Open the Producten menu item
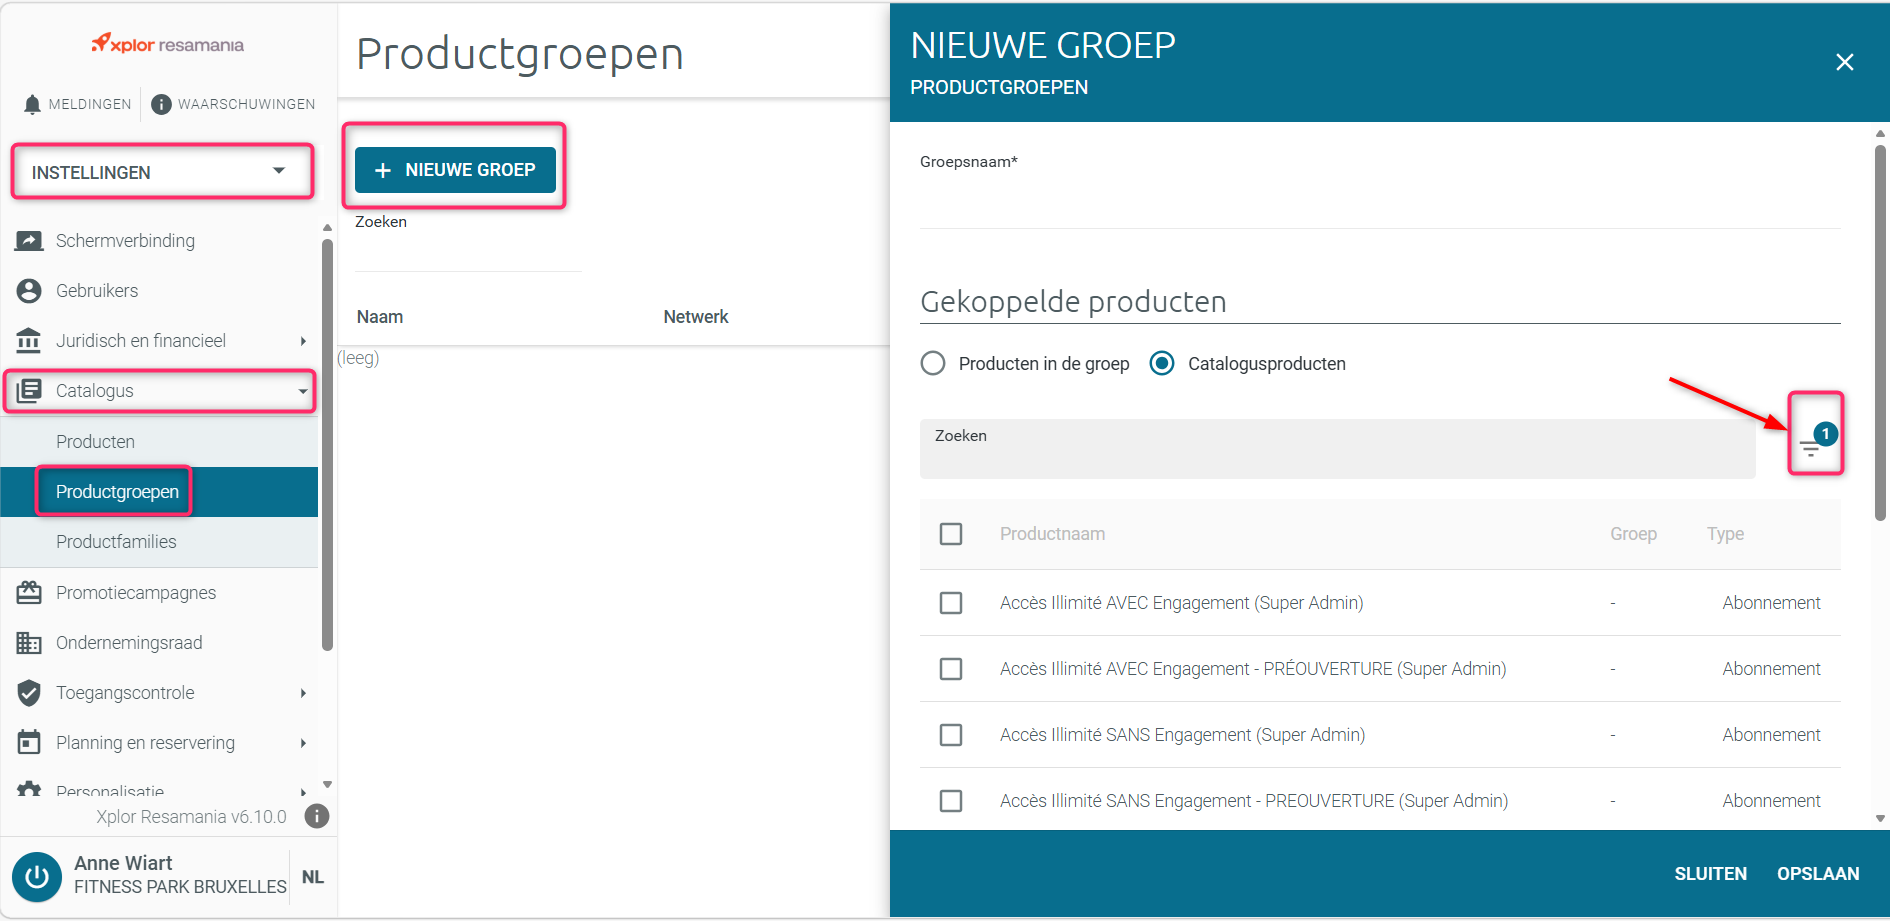1890x921 pixels. [159, 442]
